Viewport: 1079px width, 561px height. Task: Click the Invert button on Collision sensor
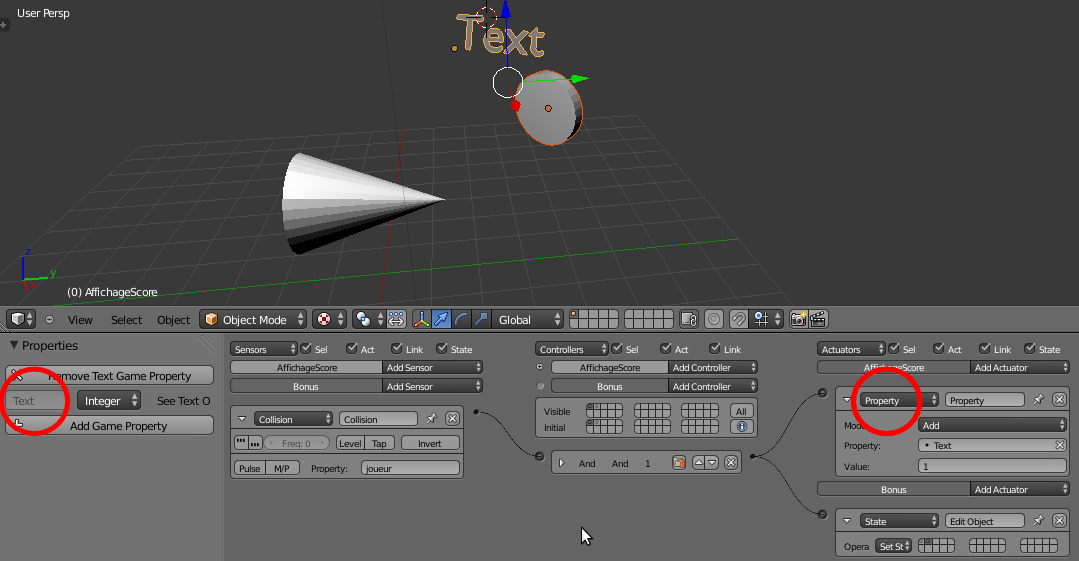[x=429, y=443]
